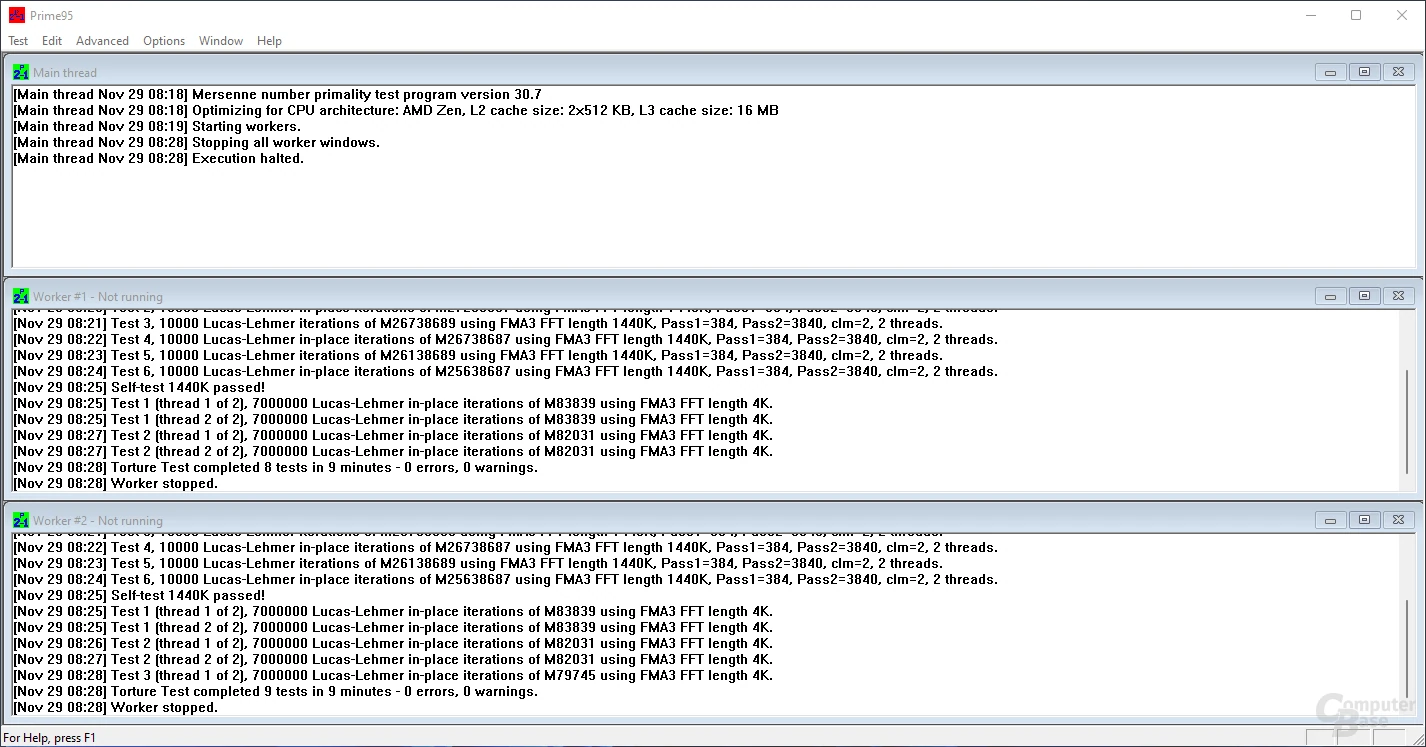
Task: Open the Test menu
Action: pos(18,41)
